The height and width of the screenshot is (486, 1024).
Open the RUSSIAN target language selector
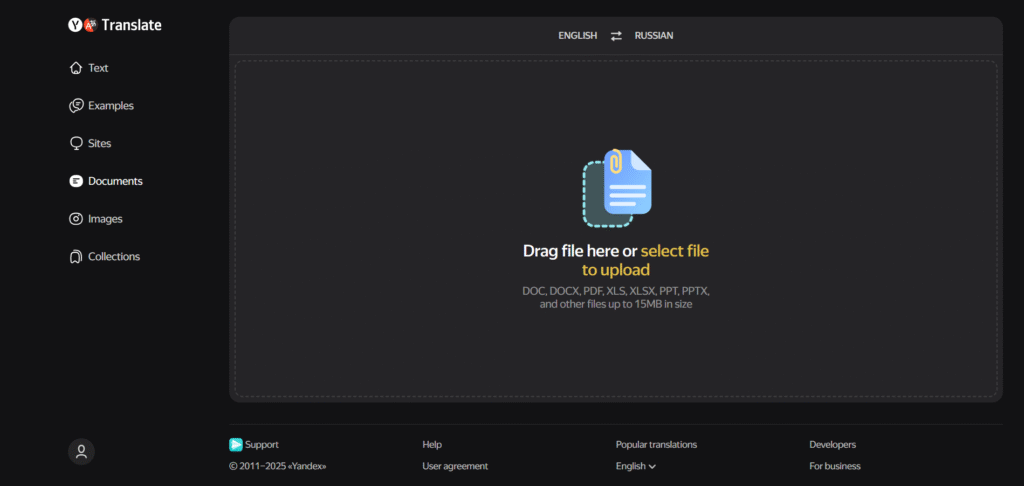pyautogui.click(x=654, y=36)
